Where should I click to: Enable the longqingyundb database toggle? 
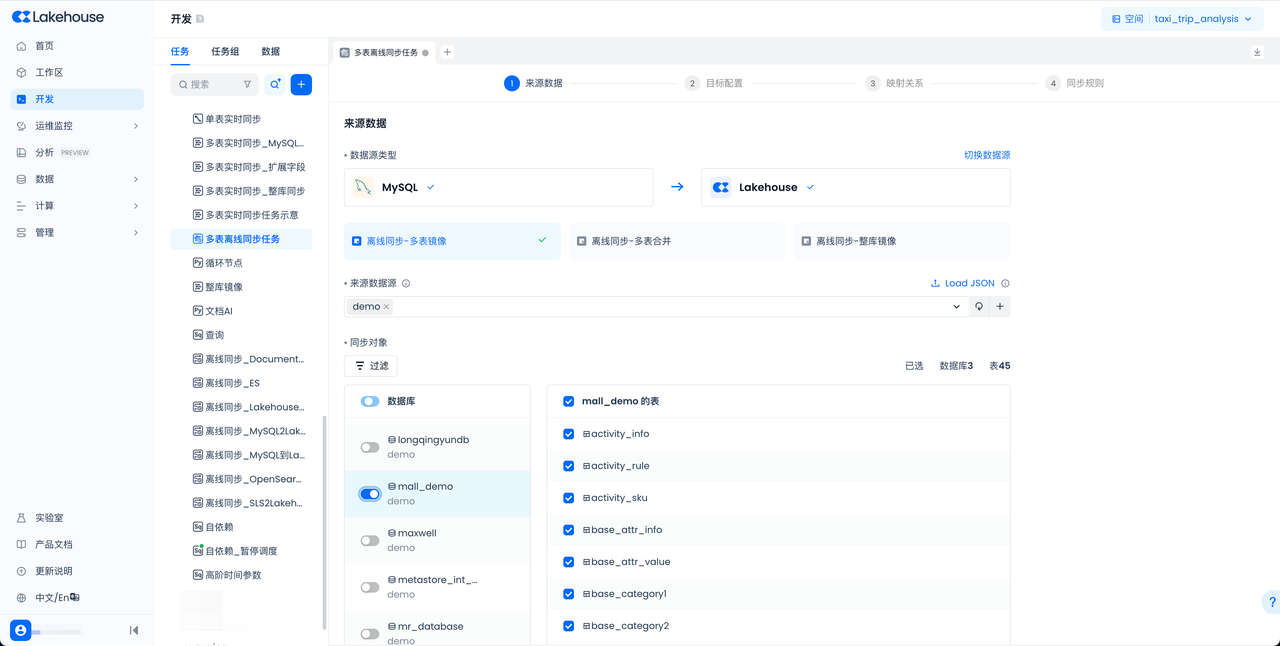coord(370,447)
